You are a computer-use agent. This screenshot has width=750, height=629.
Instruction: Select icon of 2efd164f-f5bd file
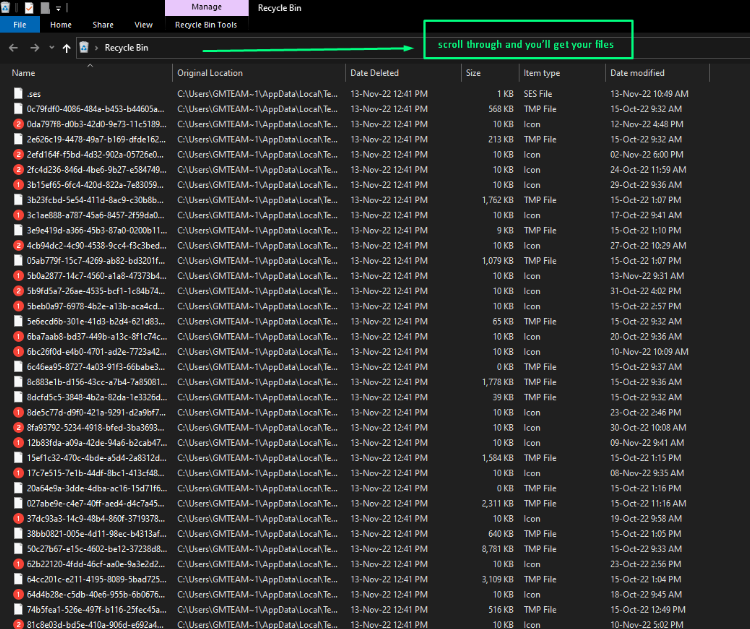(18, 154)
